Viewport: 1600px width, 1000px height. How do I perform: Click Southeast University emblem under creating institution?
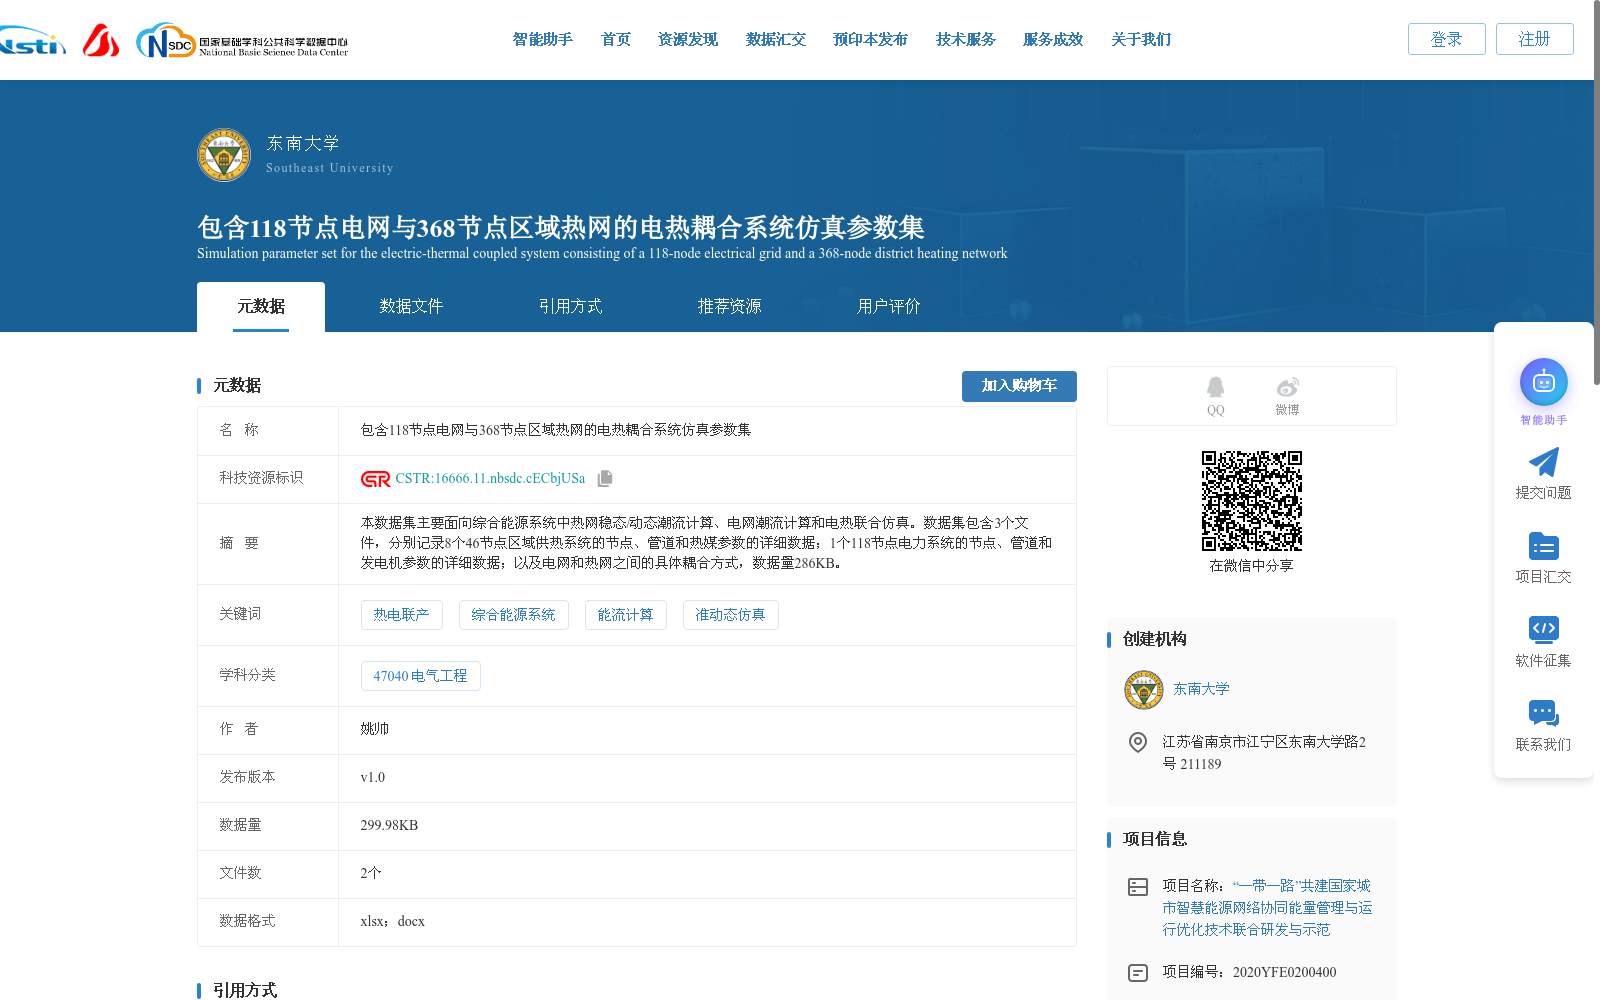pos(1144,690)
